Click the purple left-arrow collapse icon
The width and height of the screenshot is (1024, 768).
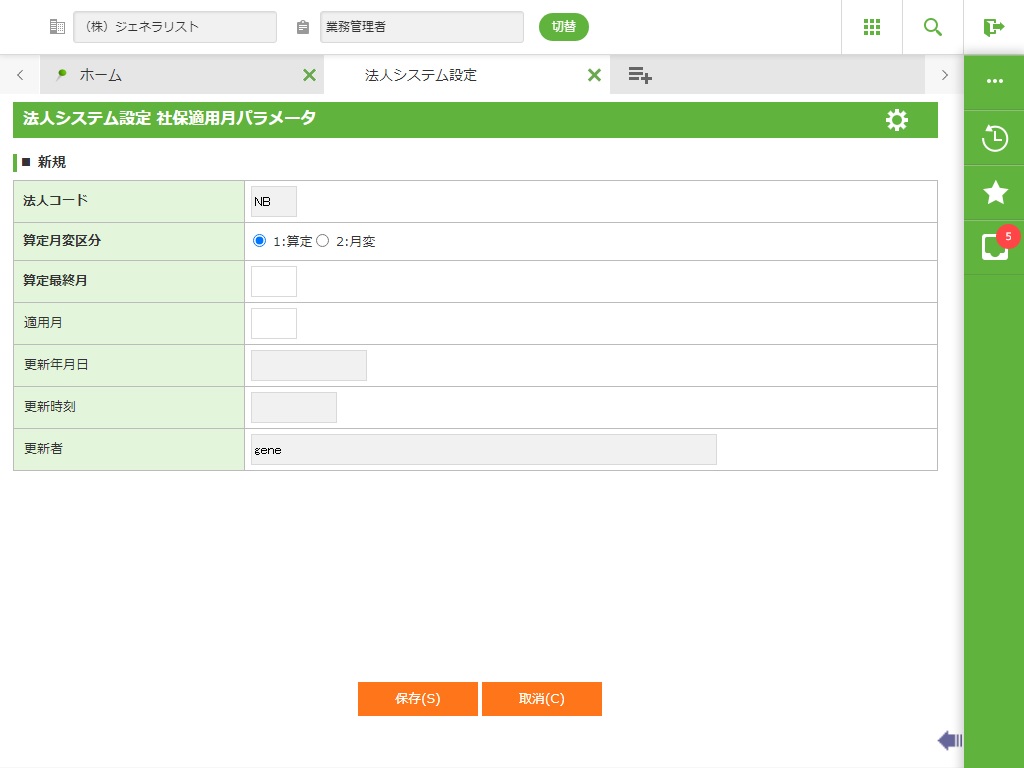[x=949, y=740]
